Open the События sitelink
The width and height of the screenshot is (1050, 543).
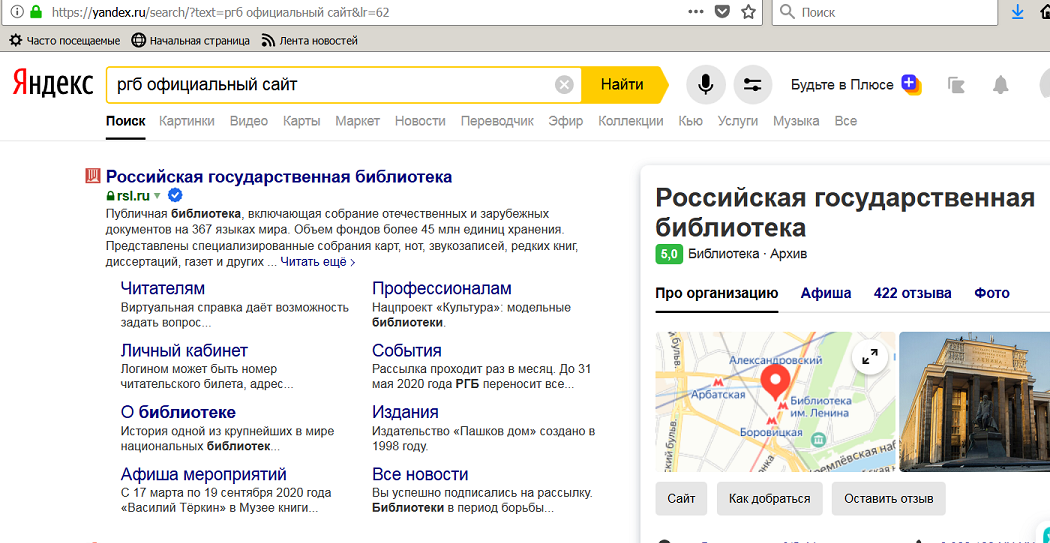[x=406, y=350]
